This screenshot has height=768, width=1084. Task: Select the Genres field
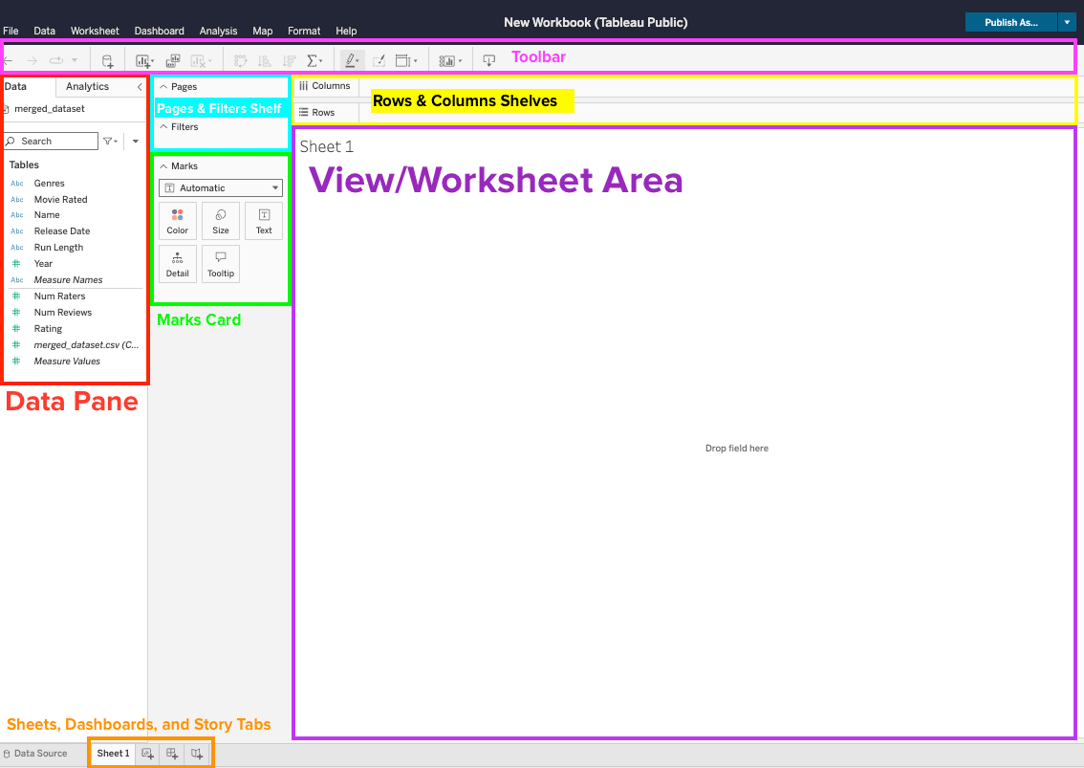(x=49, y=183)
